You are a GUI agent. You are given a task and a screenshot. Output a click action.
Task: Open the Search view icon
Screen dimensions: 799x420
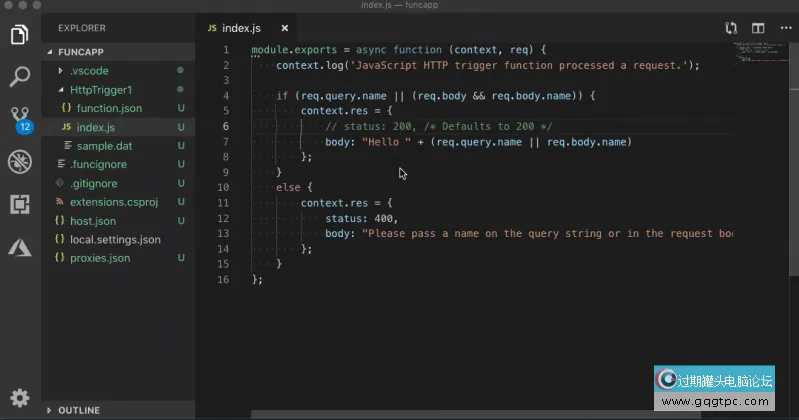point(19,76)
